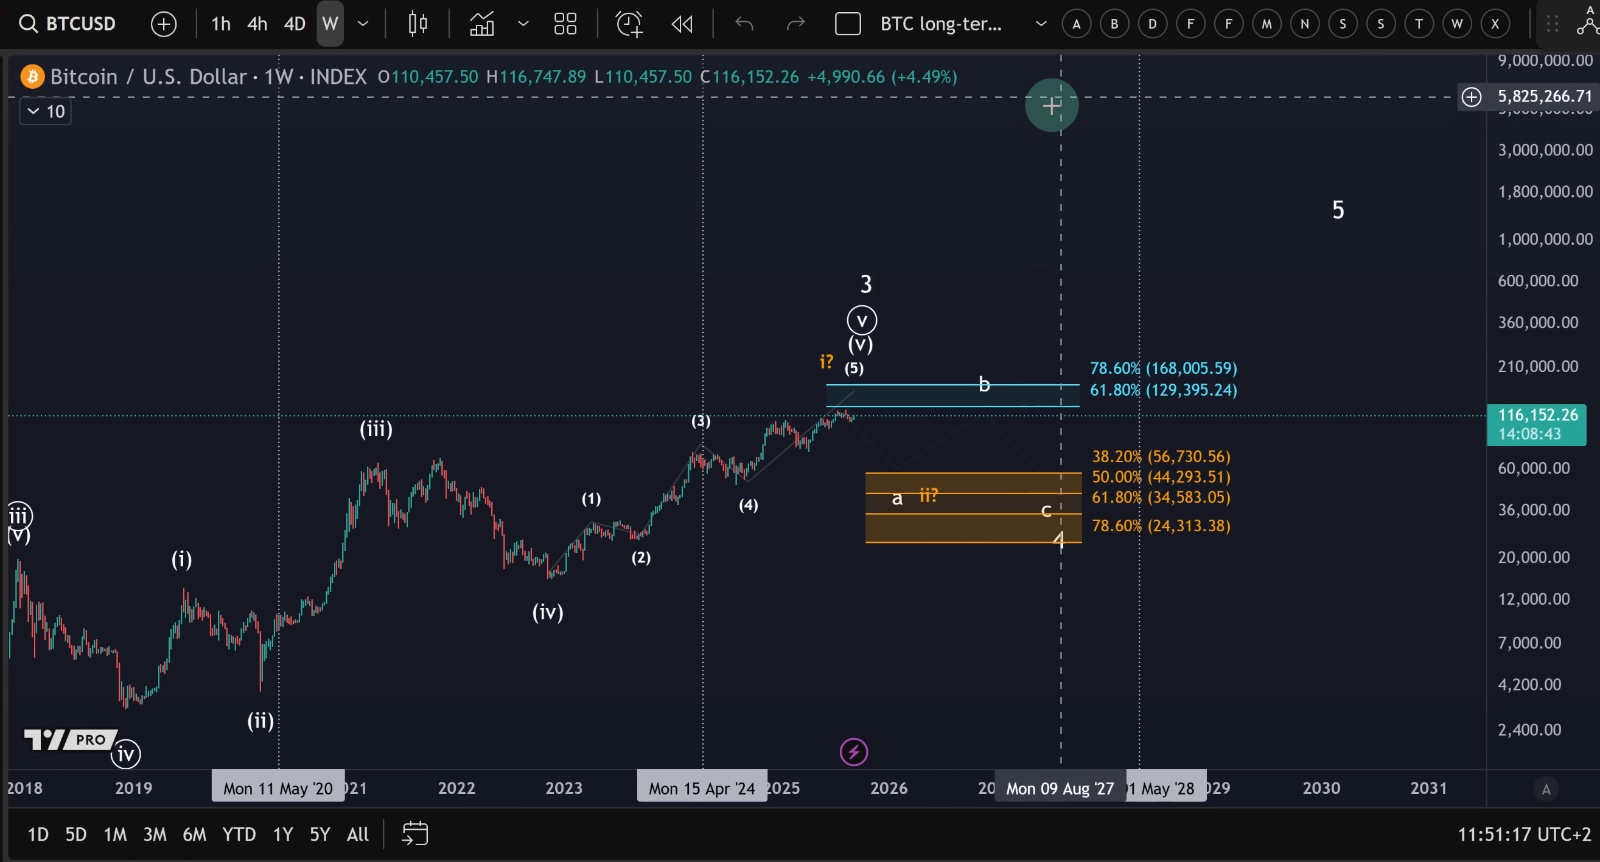
Task: Select the YTD date range
Action: (x=239, y=834)
